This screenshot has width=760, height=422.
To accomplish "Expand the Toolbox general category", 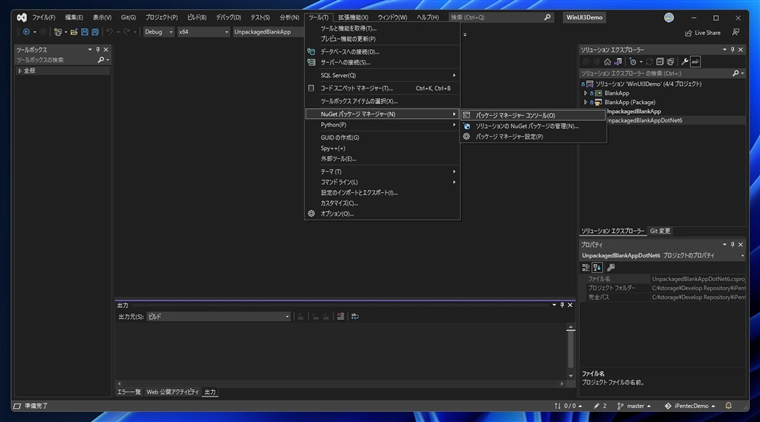I will click(x=20, y=71).
